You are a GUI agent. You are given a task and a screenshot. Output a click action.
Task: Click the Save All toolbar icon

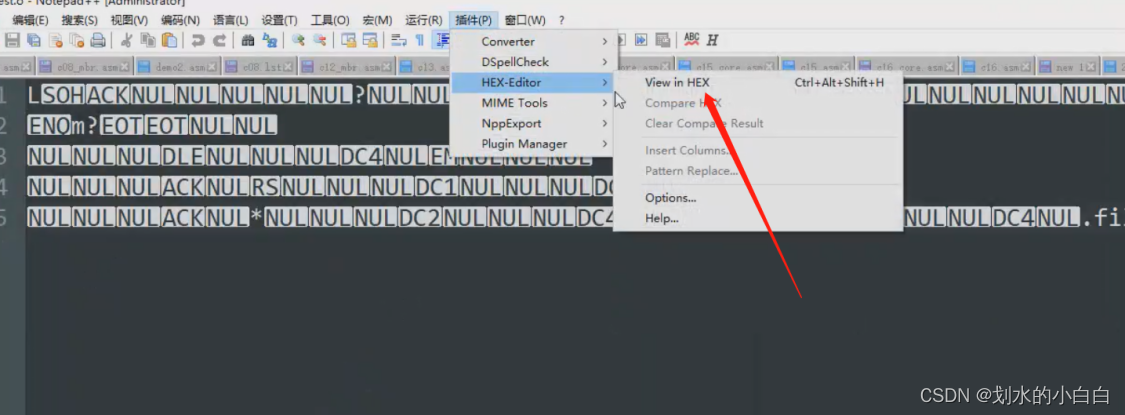tap(34, 40)
